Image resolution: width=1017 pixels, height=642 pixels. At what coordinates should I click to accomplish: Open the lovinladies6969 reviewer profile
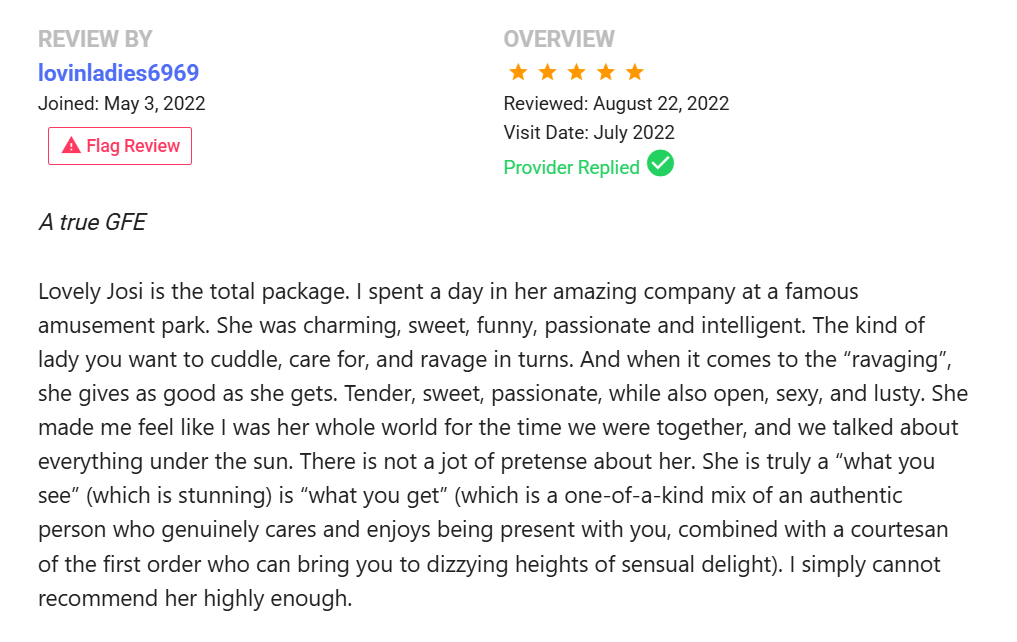click(118, 73)
